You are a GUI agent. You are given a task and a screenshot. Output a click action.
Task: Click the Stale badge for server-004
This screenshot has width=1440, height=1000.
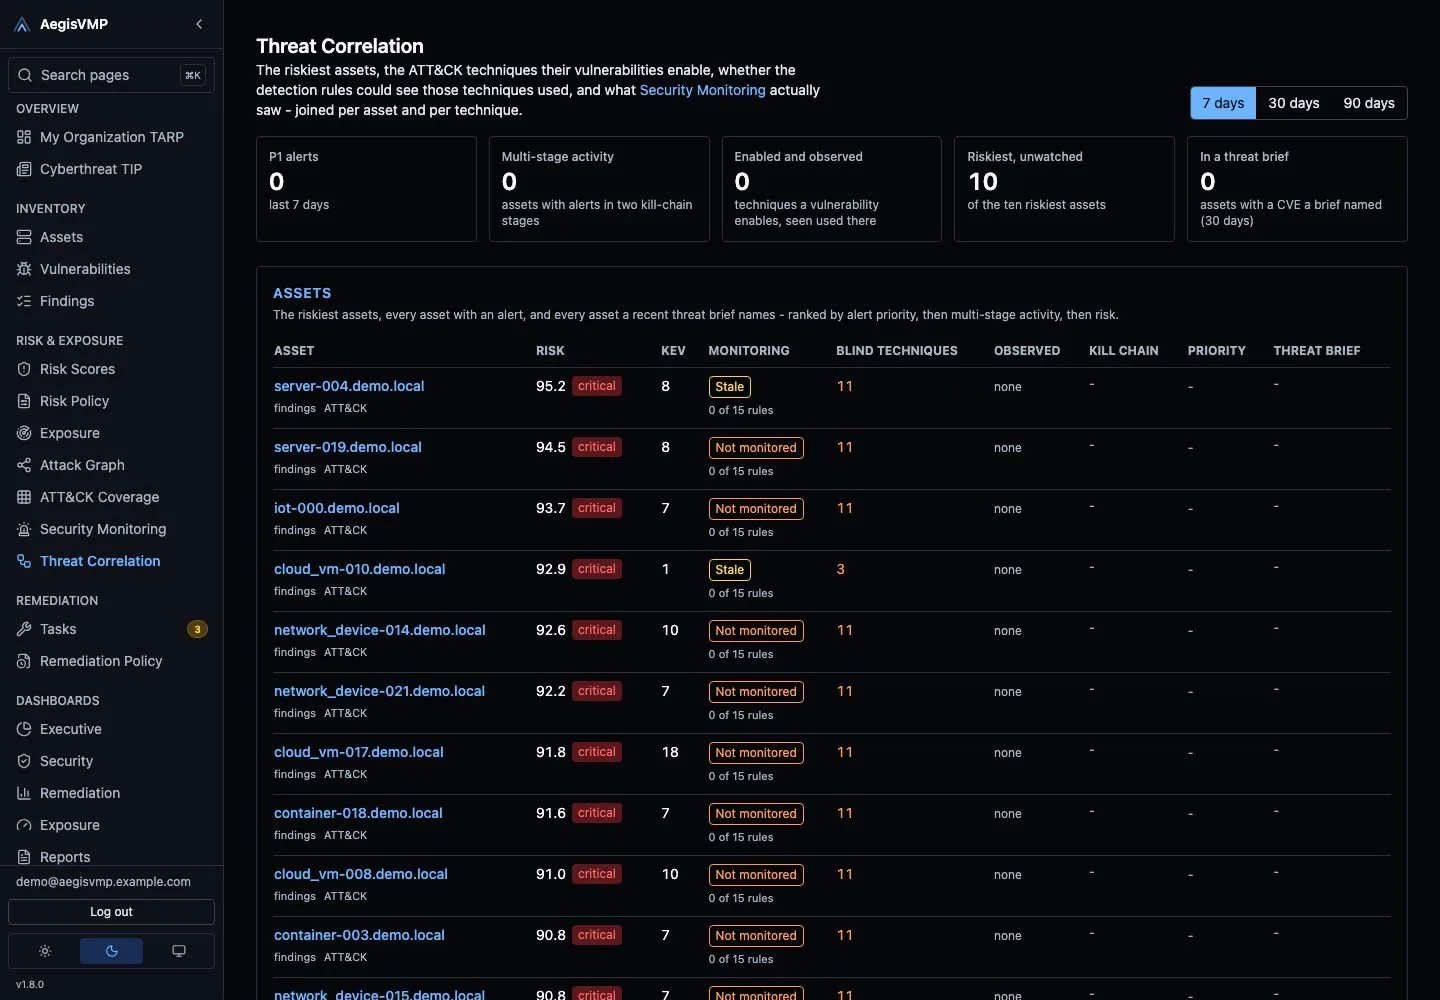coord(730,387)
